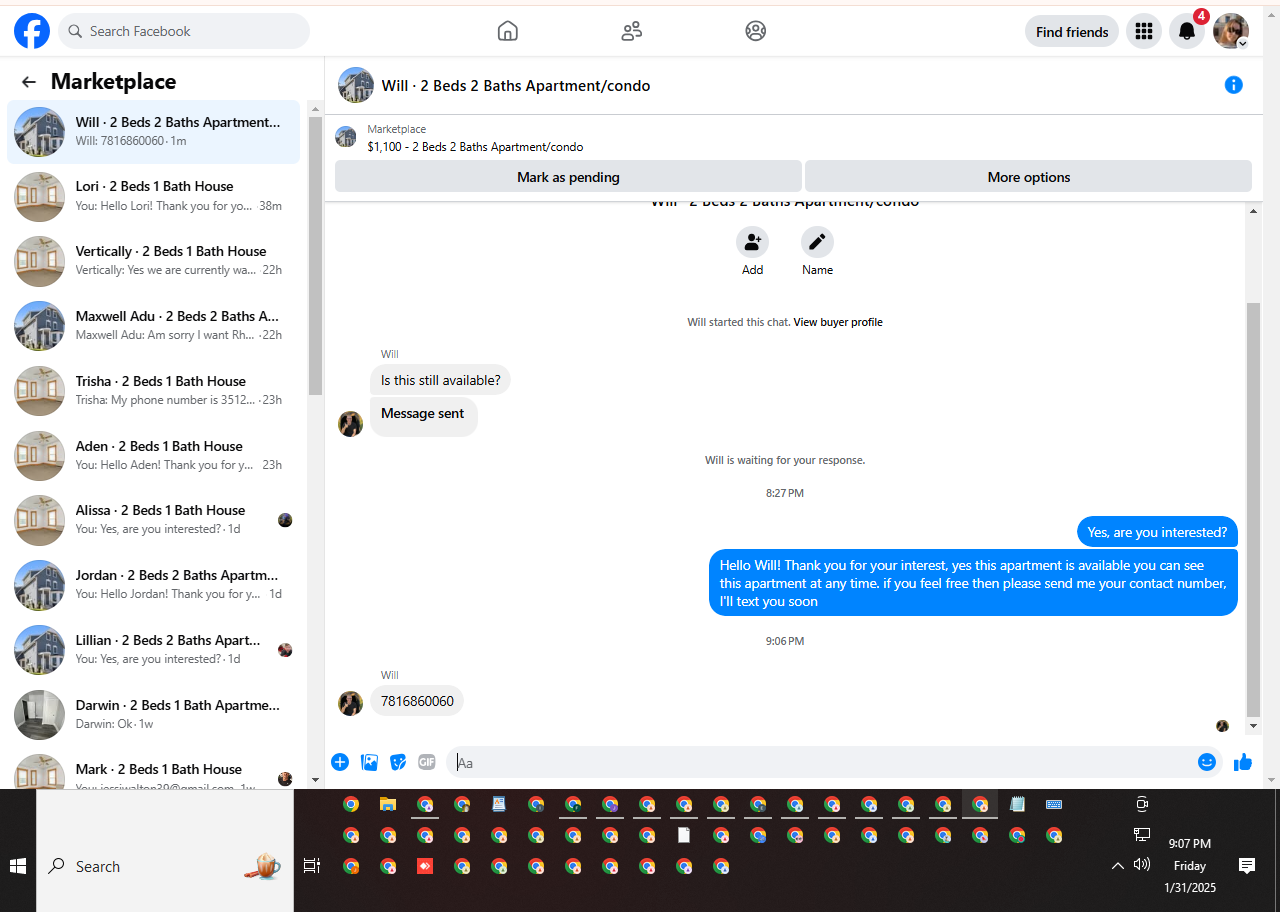Image resolution: width=1280 pixels, height=912 pixels.
Task: Click the Add people icon
Action: [752, 242]
